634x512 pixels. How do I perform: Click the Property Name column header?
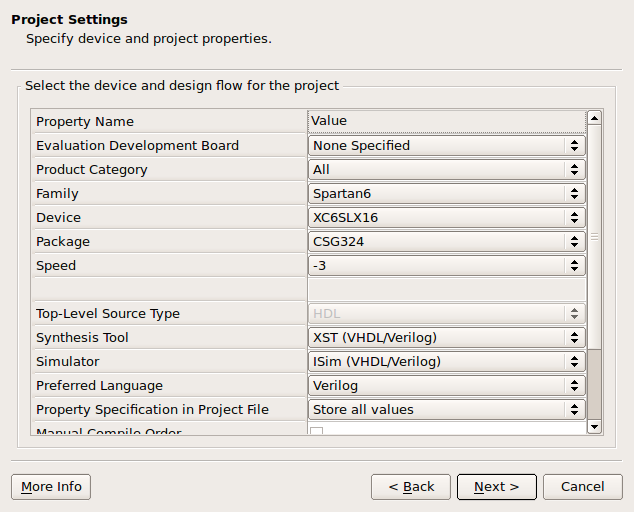169,121
